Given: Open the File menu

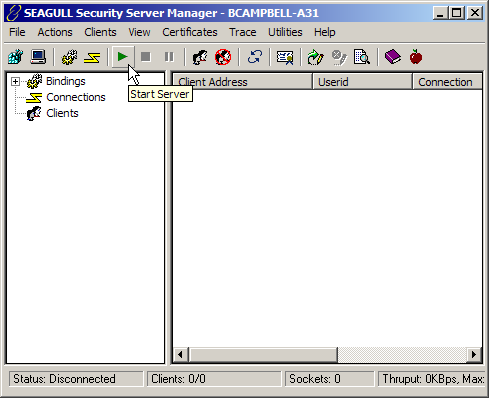Looking at the screenshot, I should [x=17, y=32].
